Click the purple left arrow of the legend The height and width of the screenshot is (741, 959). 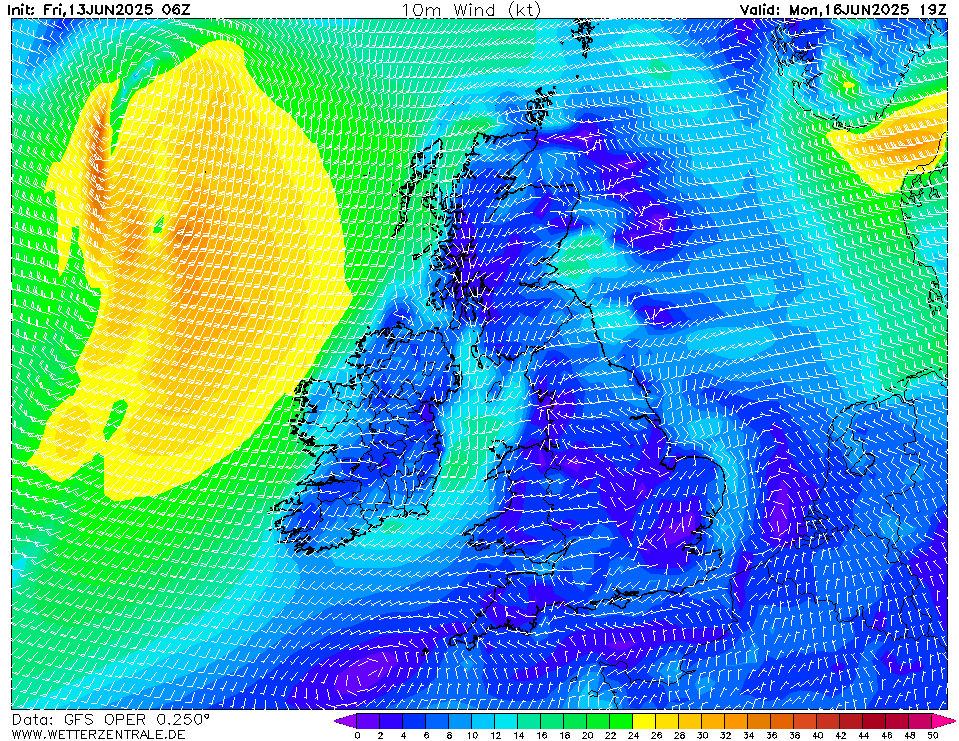click(x=346, y=720)
